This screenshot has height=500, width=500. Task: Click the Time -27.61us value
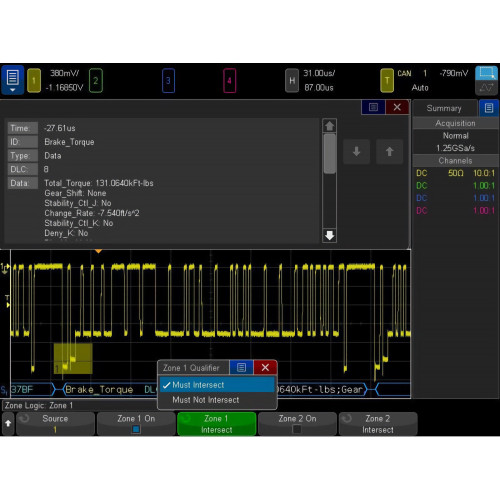point(60,128)
